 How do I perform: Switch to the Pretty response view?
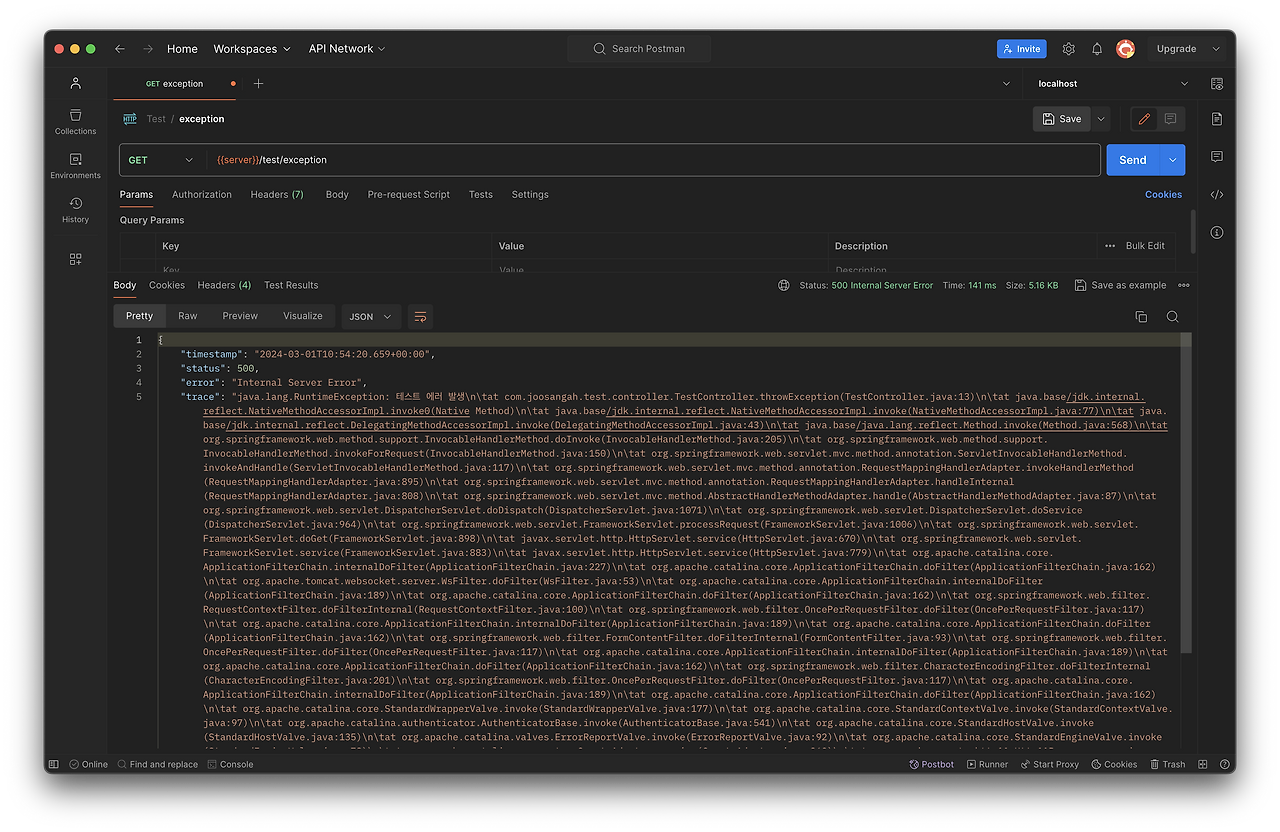[x=139, y=315]
